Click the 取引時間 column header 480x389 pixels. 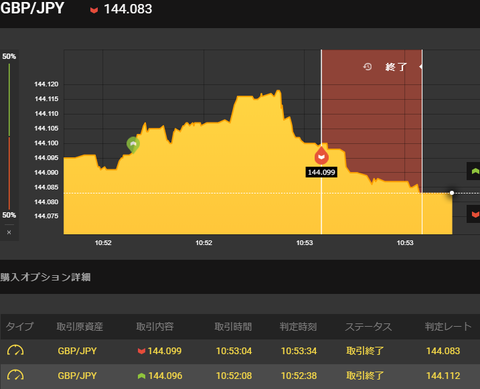point(233,326)
